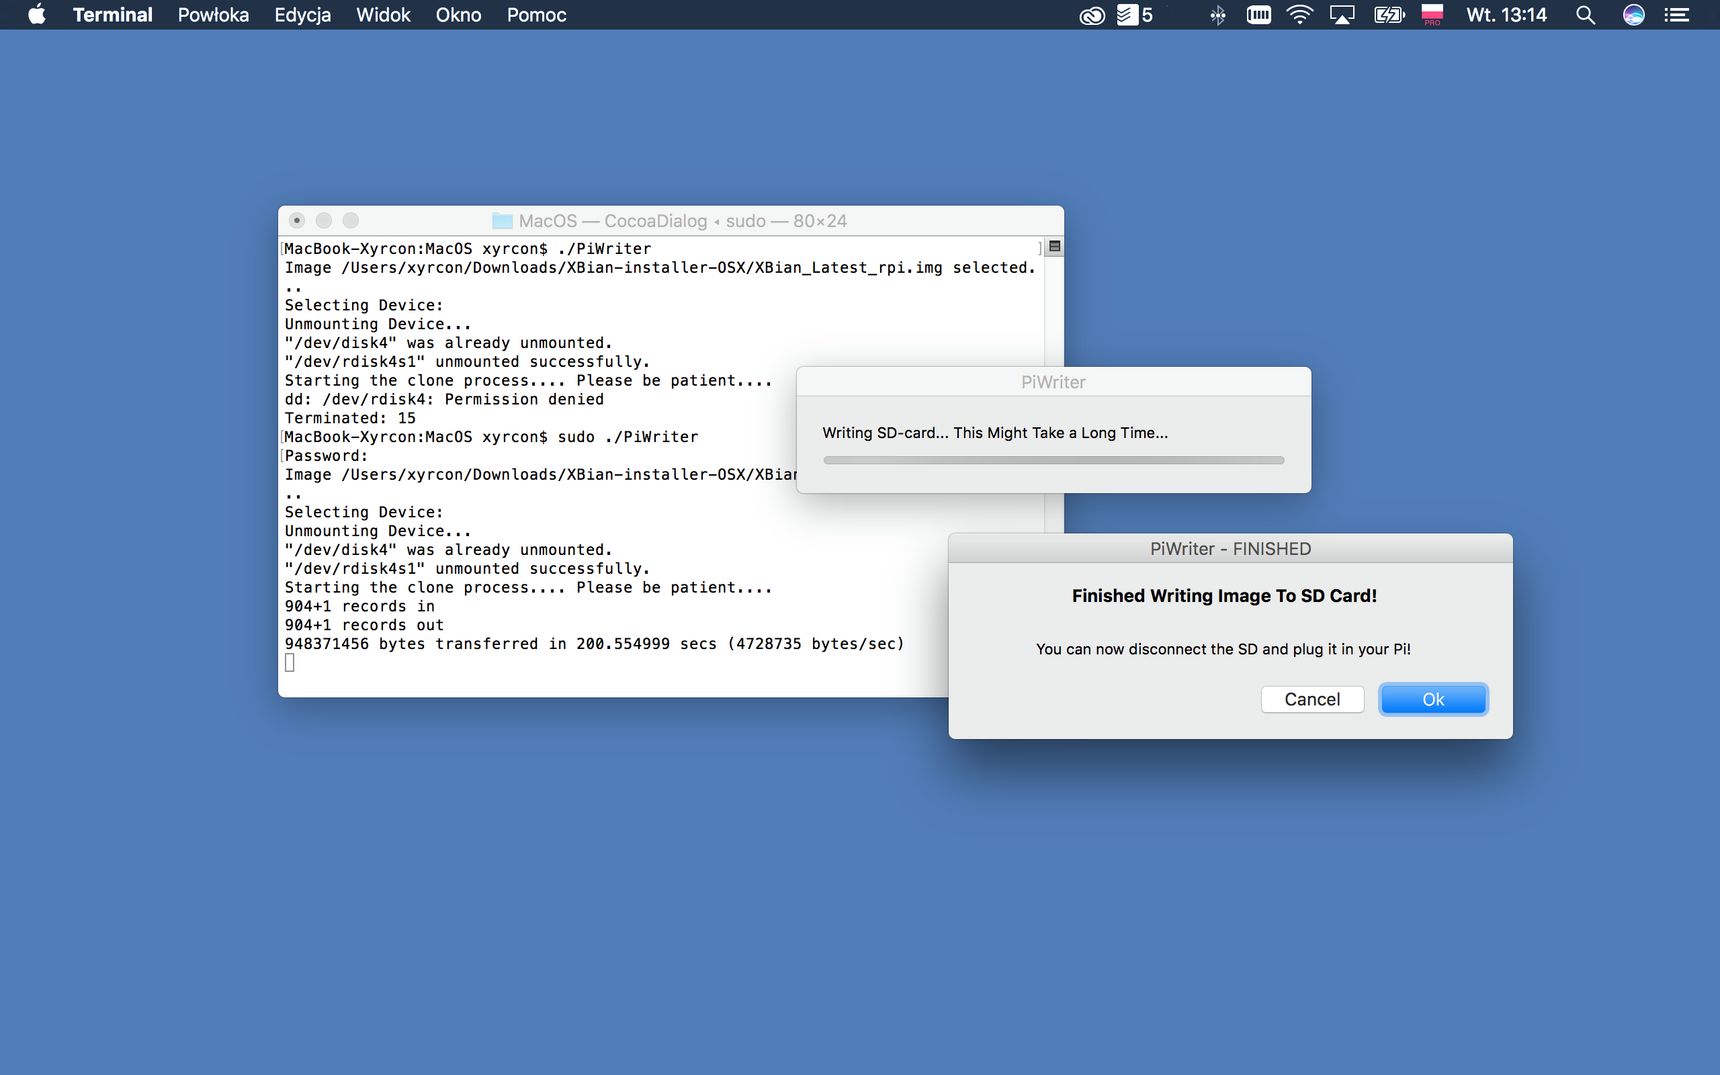Click 'Finished Writing Image To SD Card!' heading
Screen dimensions: 1720x1075
coord(1224,596)
